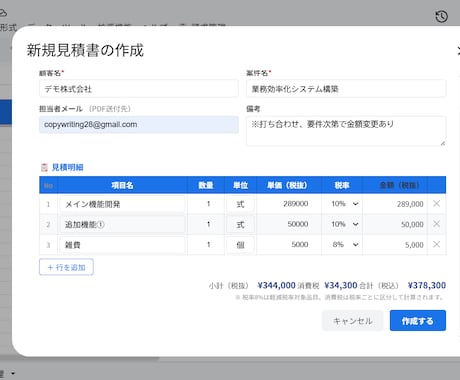Remove the メイン機能開発 row

(436, 203)
